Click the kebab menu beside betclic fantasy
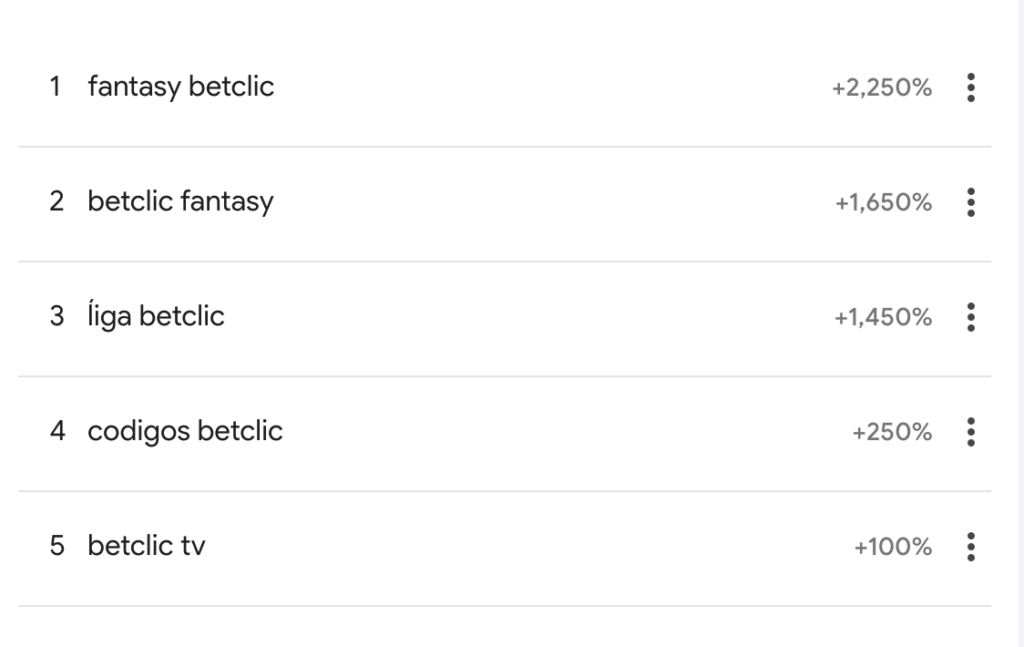 pos(969,202)
